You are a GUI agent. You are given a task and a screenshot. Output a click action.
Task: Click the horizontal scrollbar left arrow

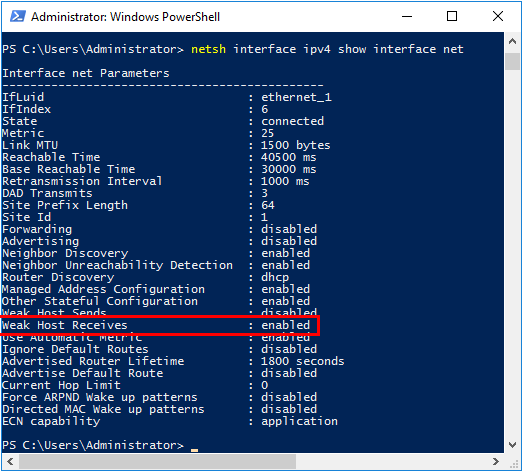pyautogui.click(x=10, y=461)
